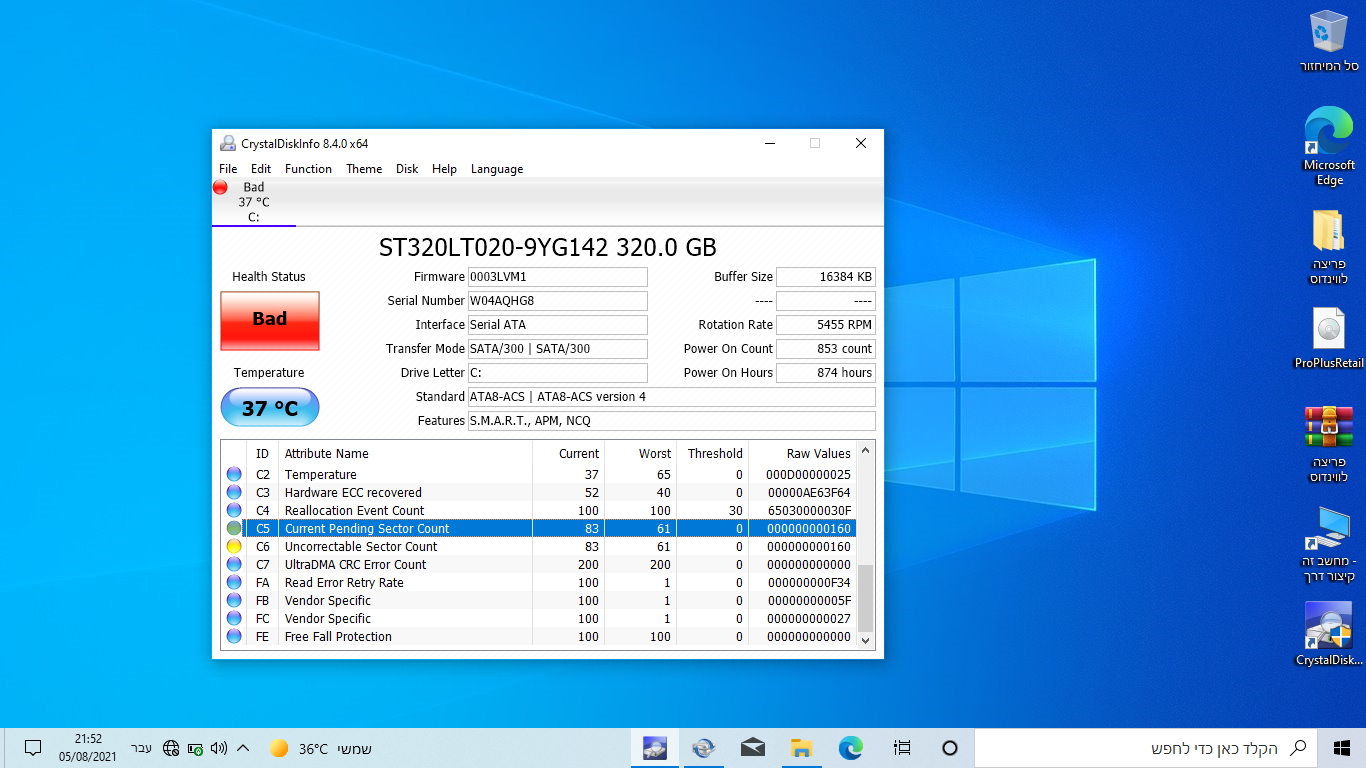Click the CrystalDiskInfo title bar icon
The width and height of the screenshot is (1366, 768).
[x=229, y=143]
